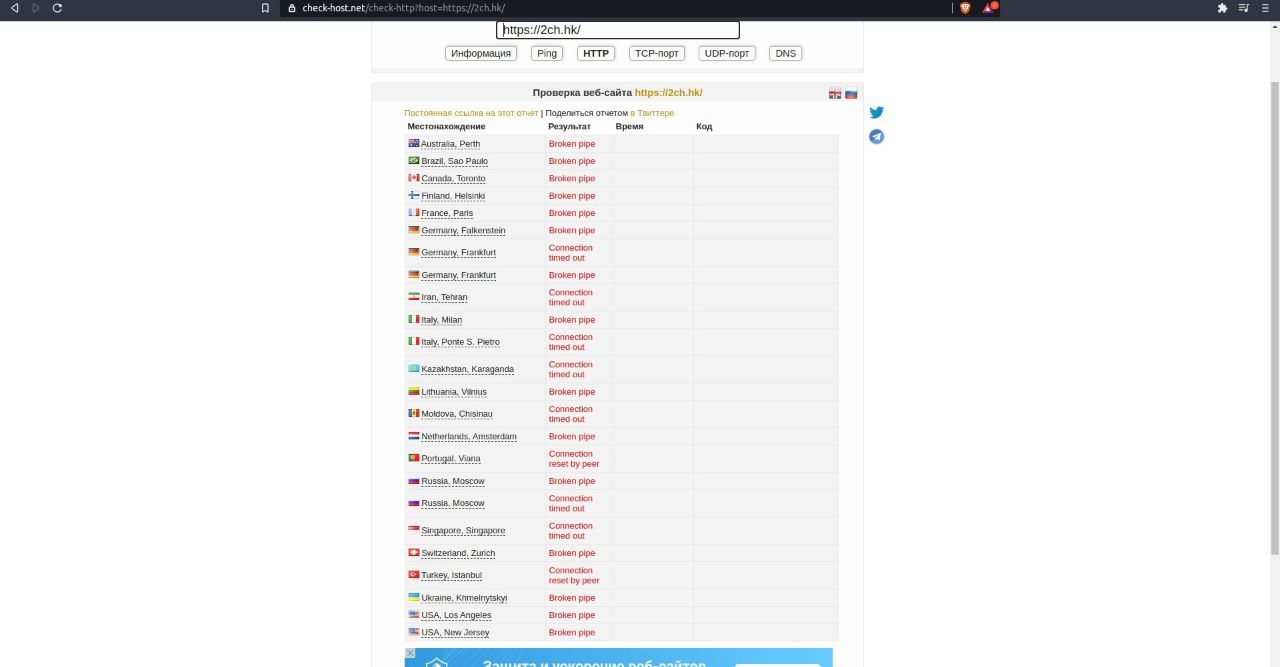Select the Информация check tab
Viewport: 1280px width, 667px height.
[481, 53]
